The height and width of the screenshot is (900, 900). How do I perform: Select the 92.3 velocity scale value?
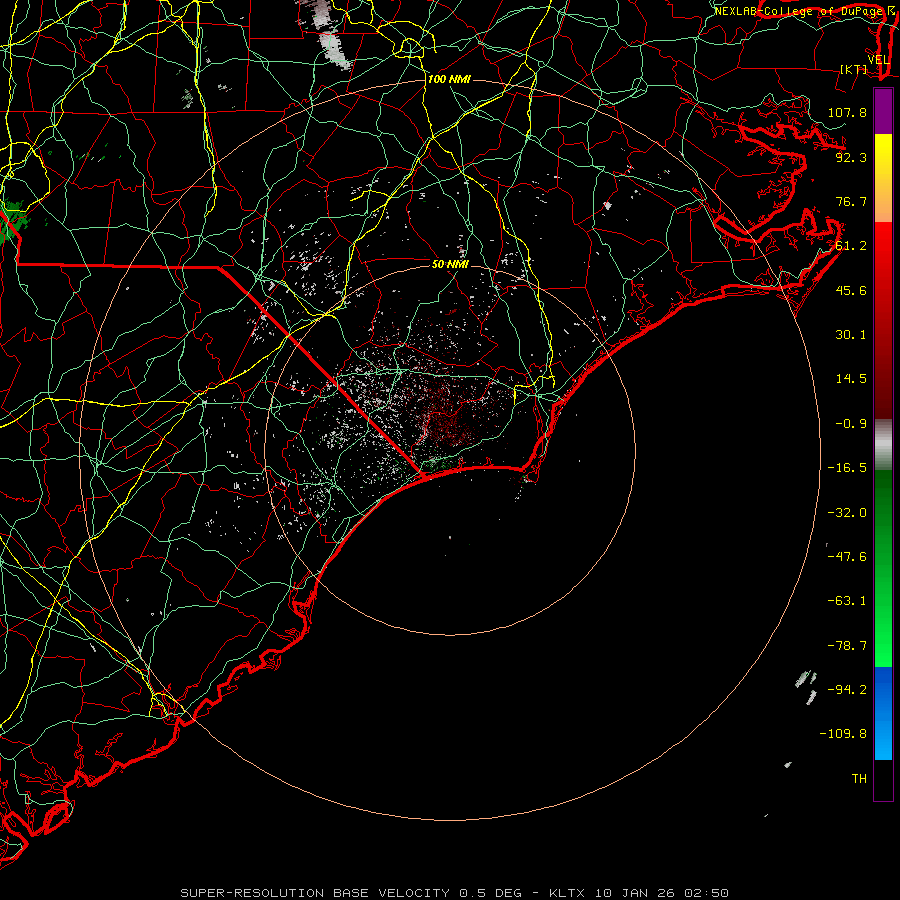pos(851,157)
